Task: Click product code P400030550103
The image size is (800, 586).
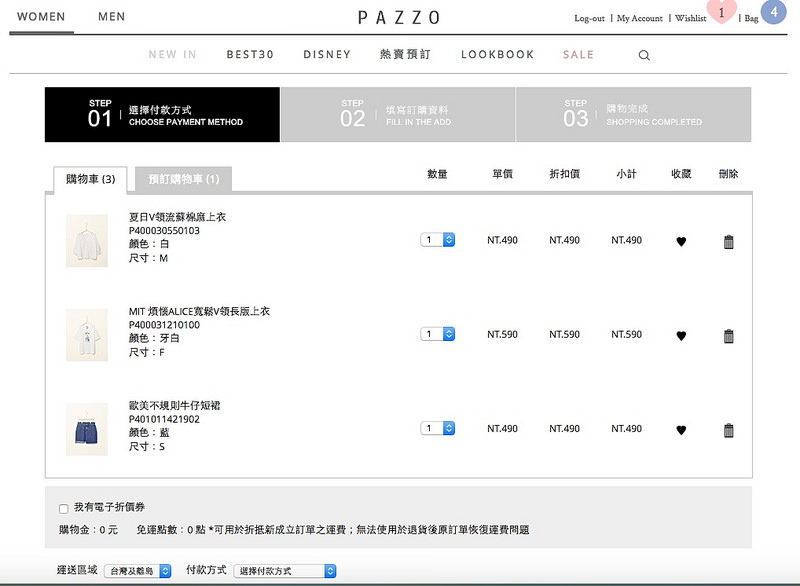Action: 164,231
